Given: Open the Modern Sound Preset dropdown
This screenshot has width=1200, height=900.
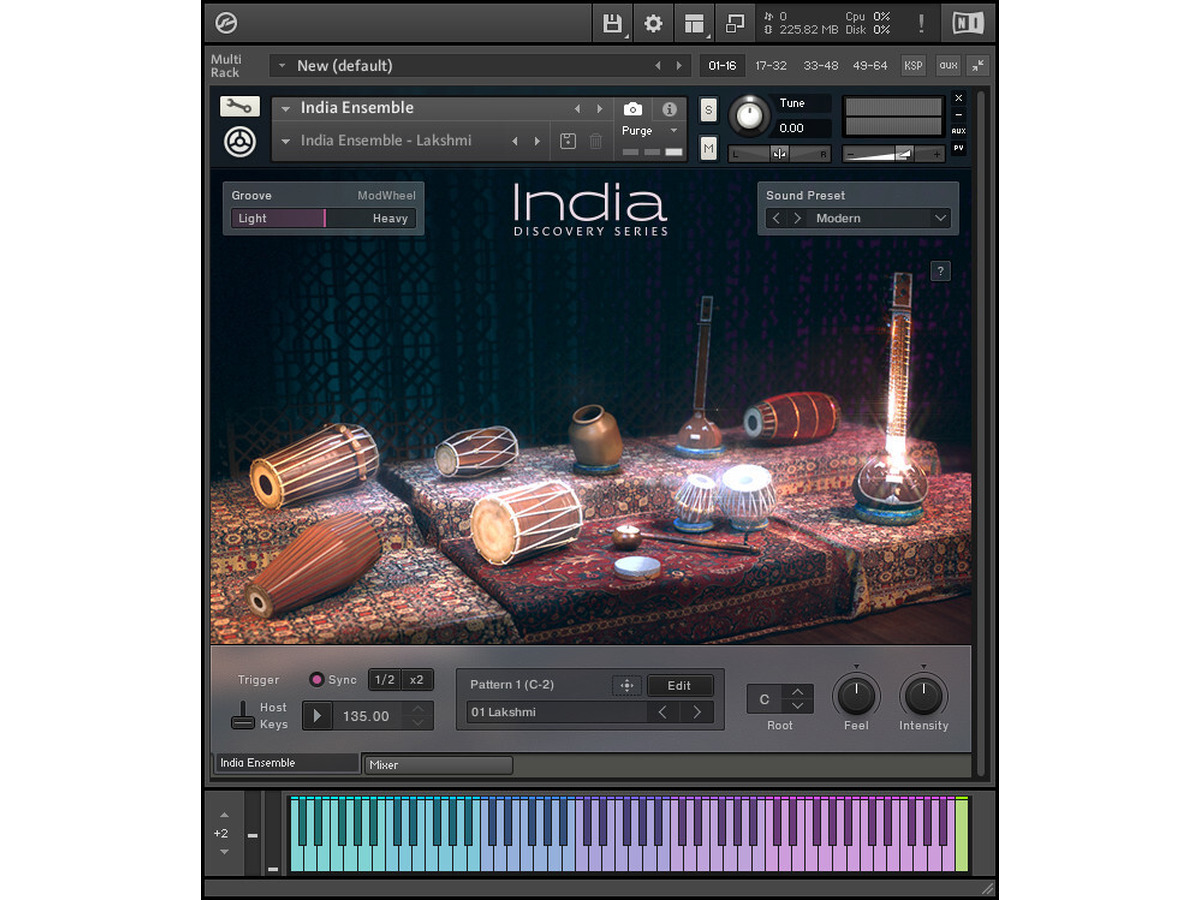Looking at the screenshot, I should click(939, 218).
